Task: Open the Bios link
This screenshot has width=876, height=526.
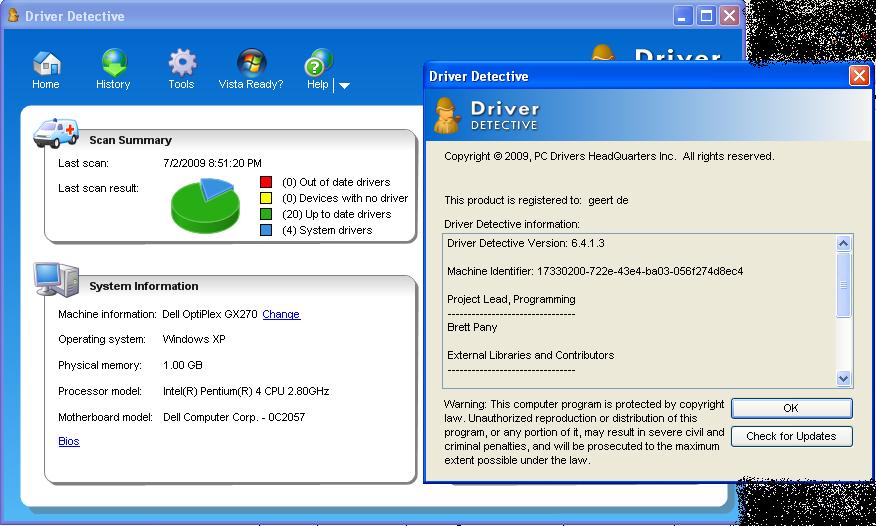Action: [69, 441]
